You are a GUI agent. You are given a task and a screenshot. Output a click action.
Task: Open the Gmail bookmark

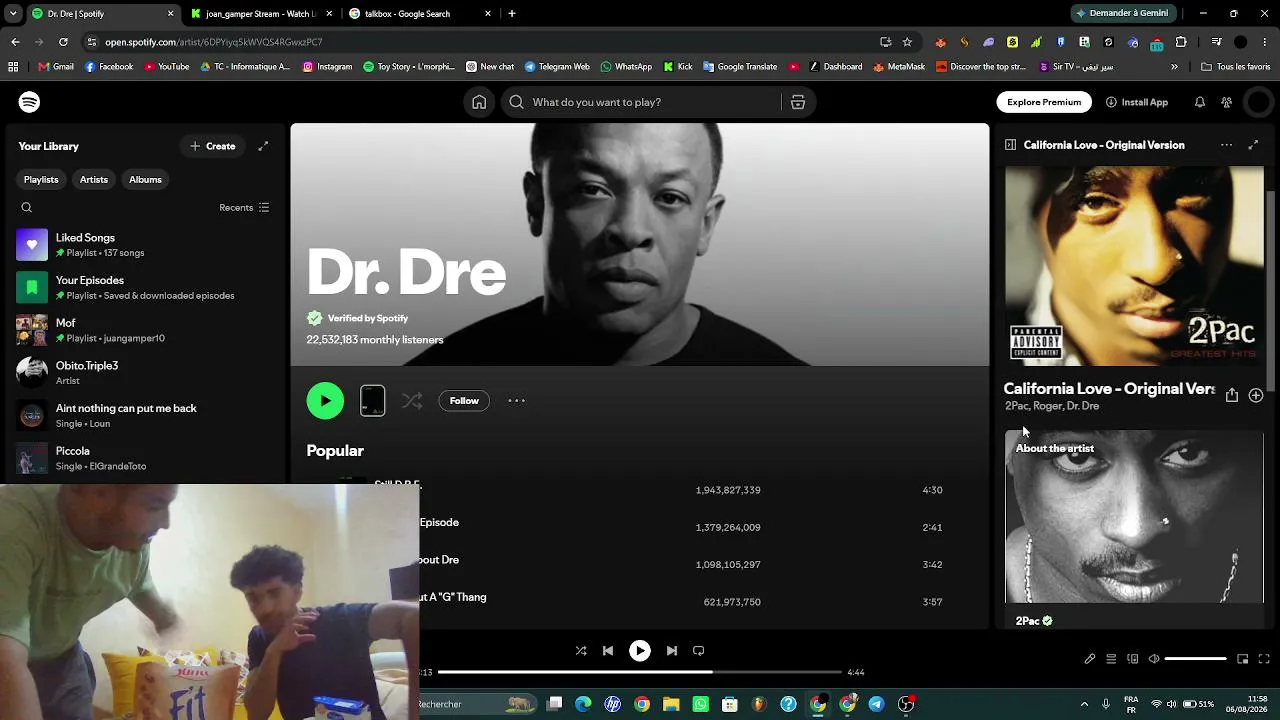(56, 67)
